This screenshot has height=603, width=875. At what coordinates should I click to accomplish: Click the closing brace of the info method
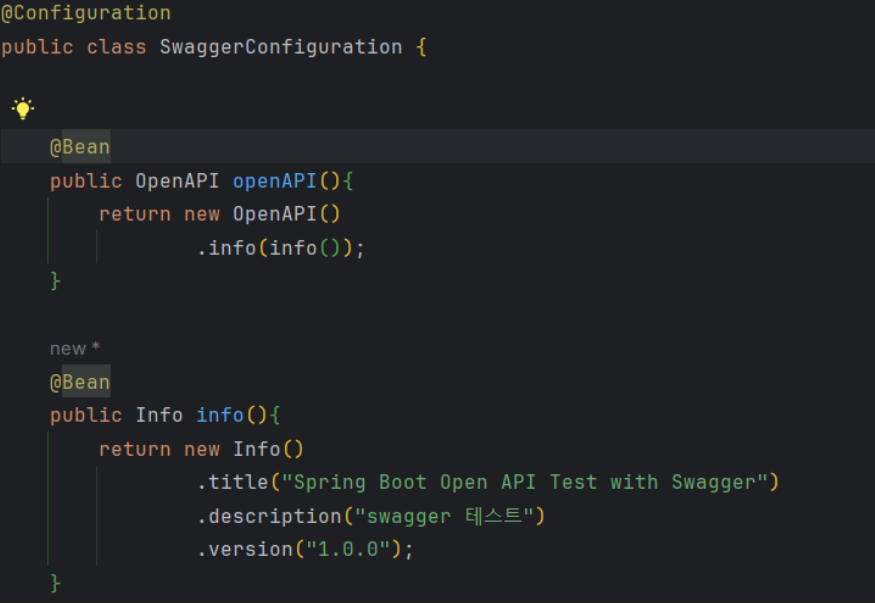(x=55, y=583)
